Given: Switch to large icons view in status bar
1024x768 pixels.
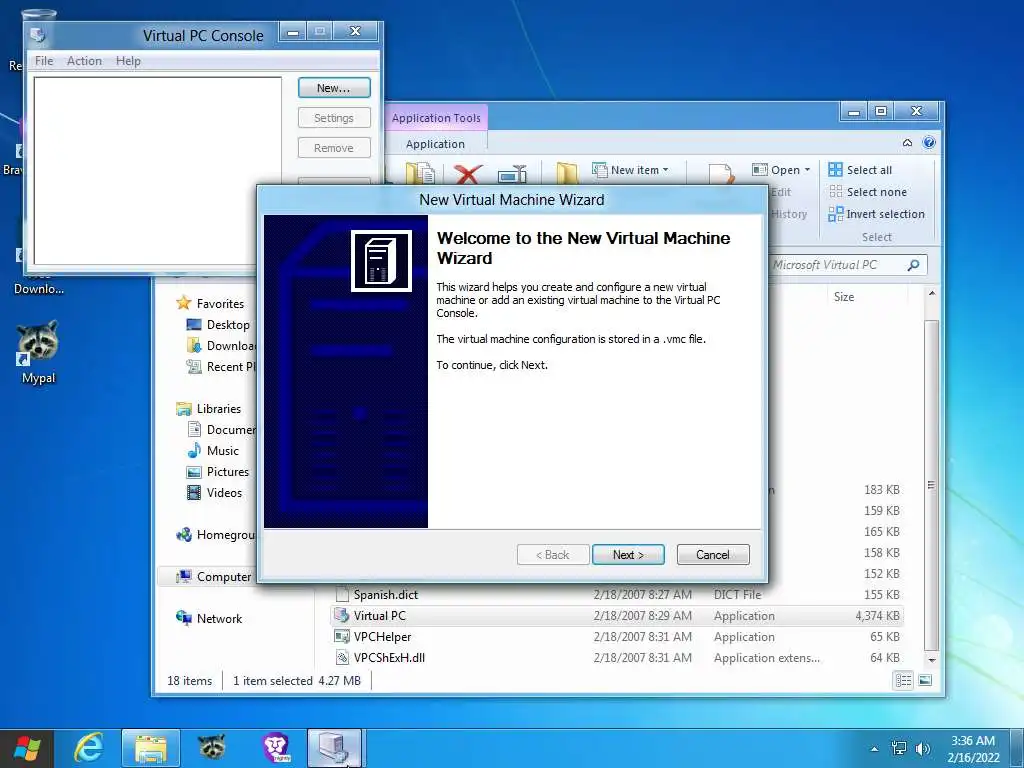Looking at the screenshot, I should coord(925,680).
